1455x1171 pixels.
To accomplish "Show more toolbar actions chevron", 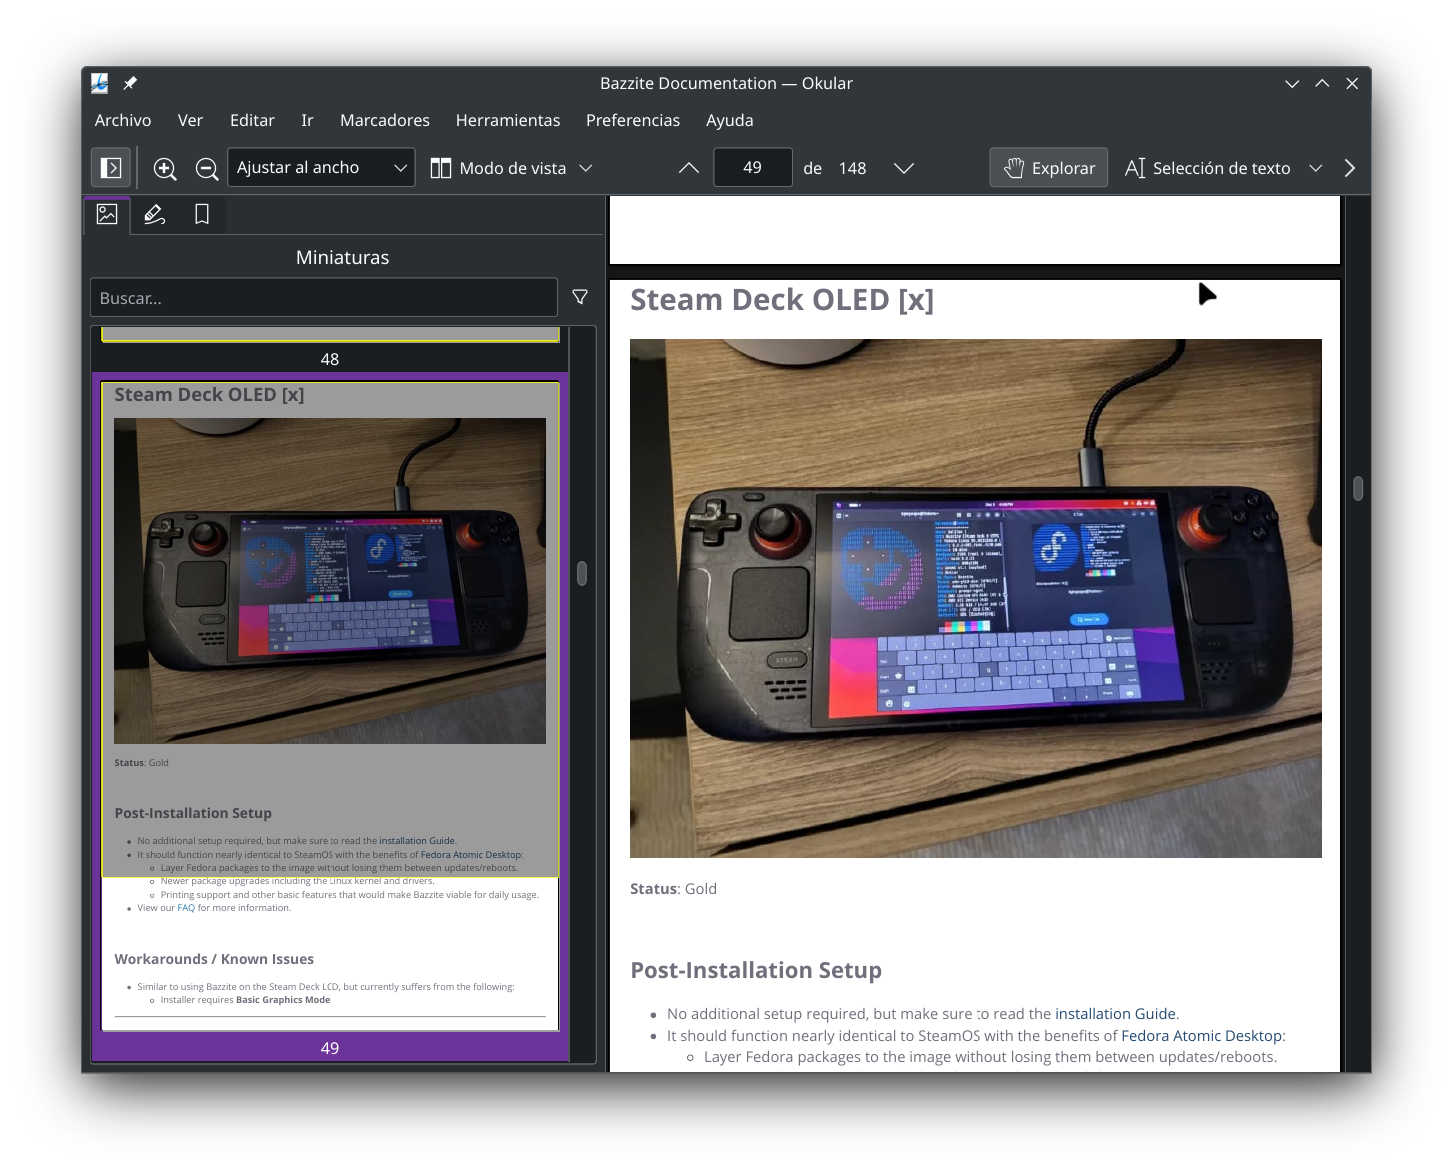I will 1350,168.
